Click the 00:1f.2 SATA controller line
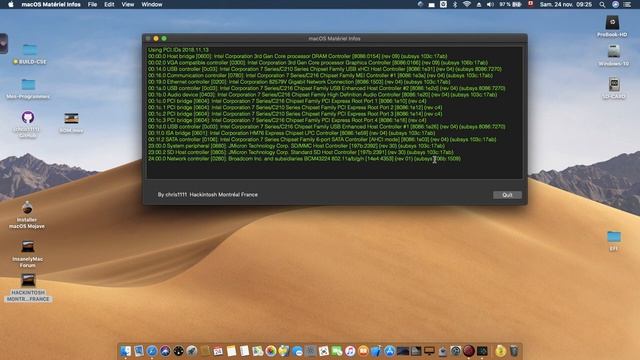Screen dimensions: 640x360 322,139
